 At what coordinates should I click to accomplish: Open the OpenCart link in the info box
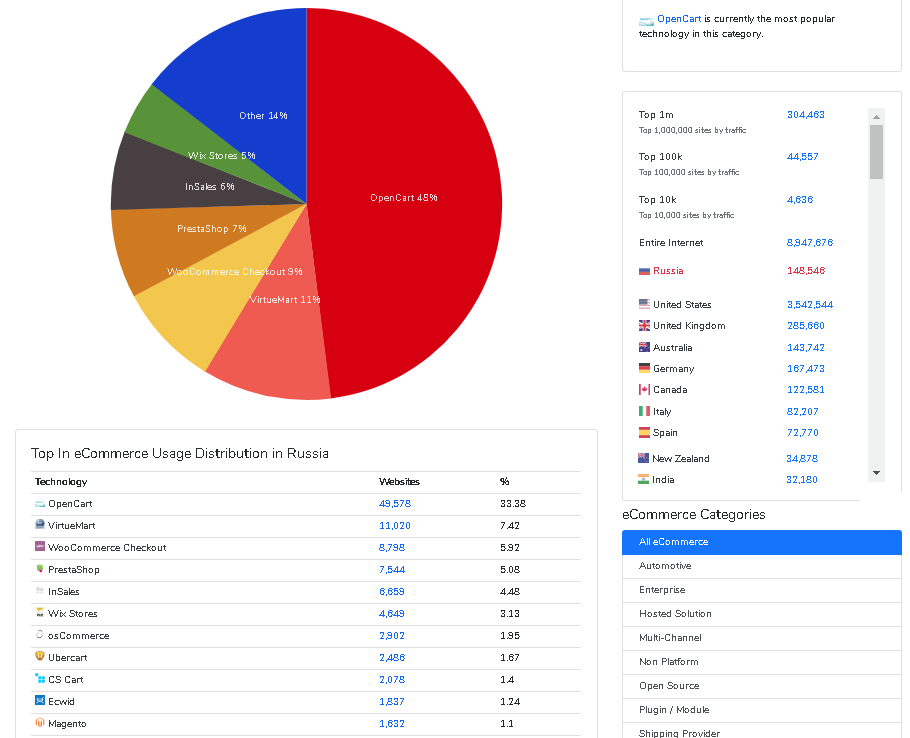pyautogui.click(x=679, y=19)
